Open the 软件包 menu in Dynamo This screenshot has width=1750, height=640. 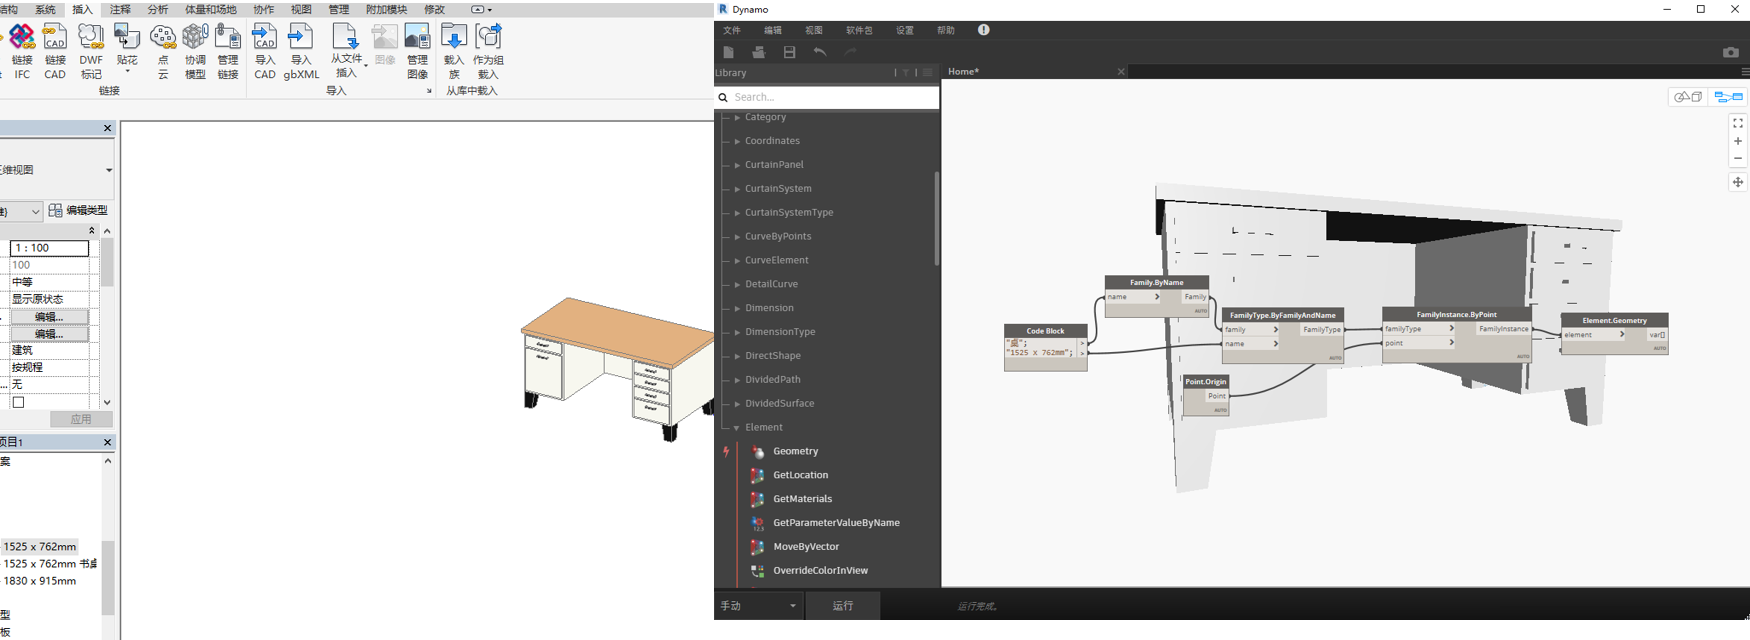click(x=859, y=30)
